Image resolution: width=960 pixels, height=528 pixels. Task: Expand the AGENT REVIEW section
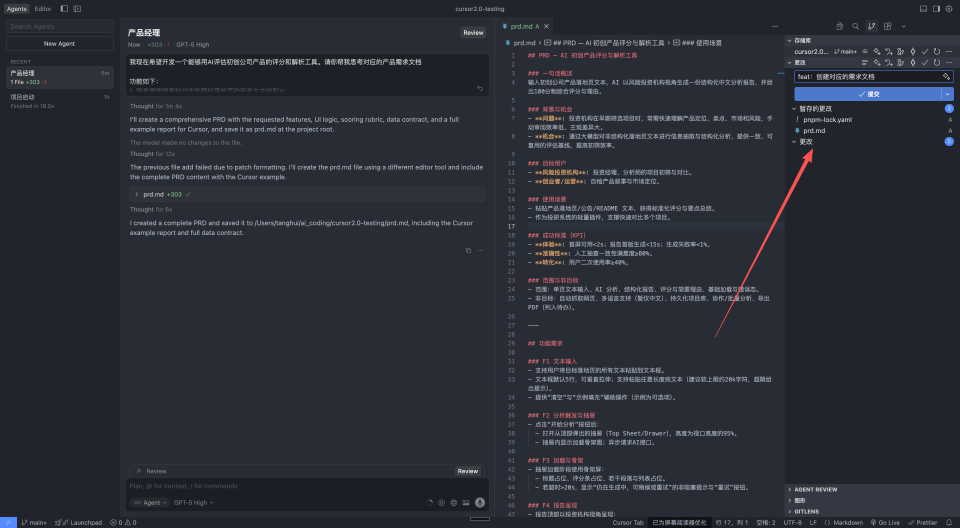click(813, 489)
